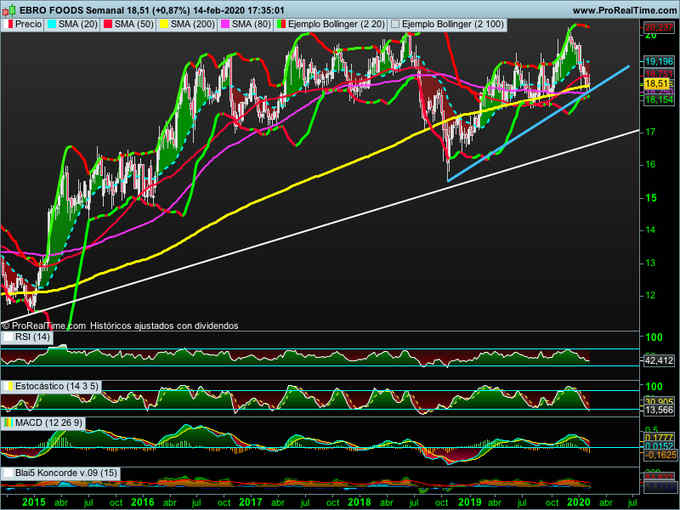Click the RSI panel 100 scale label
The width and height of the screenshot is (680, 510).
pyautogui.click(x=654, y=337)
